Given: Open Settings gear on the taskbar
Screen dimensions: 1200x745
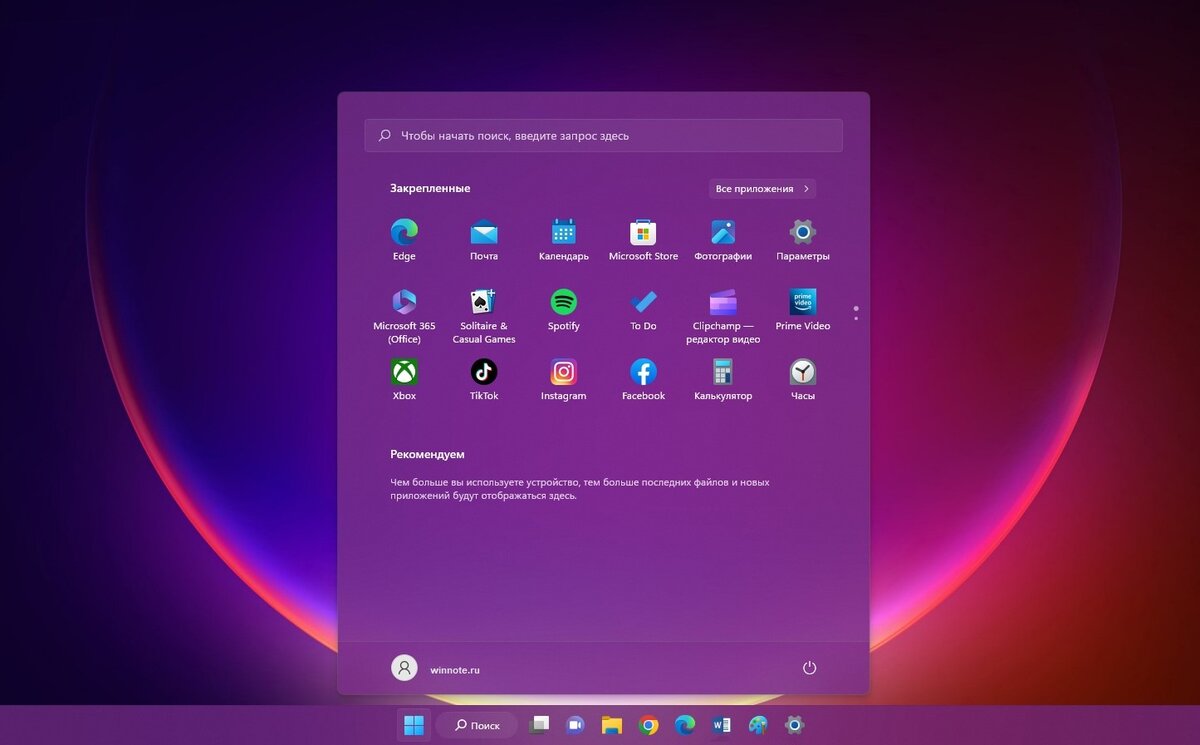Looking at the screenshot, I should point(795,725).
